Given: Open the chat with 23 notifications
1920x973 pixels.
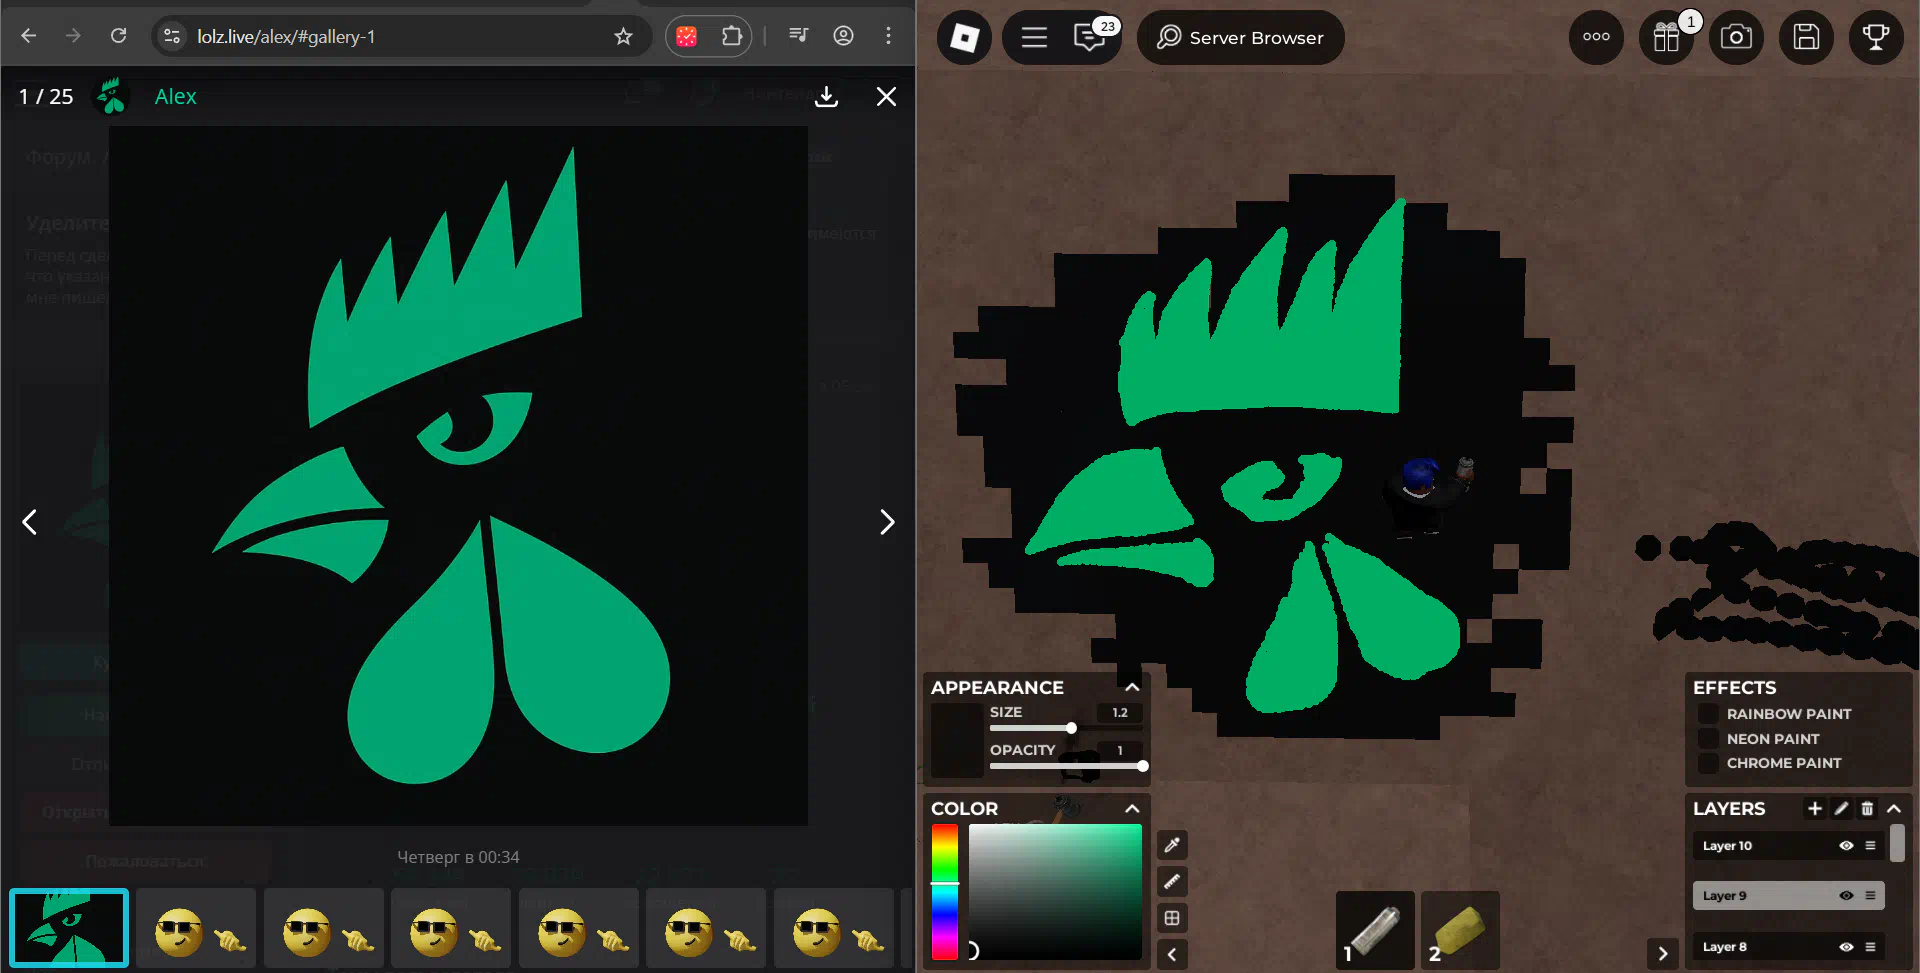Looking at the screenshot, I should [x=1090, y=38].
